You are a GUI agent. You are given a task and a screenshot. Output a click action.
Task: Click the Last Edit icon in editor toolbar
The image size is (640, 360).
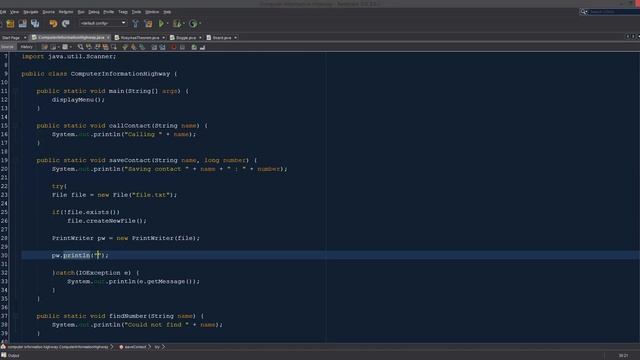coord(44,47)
